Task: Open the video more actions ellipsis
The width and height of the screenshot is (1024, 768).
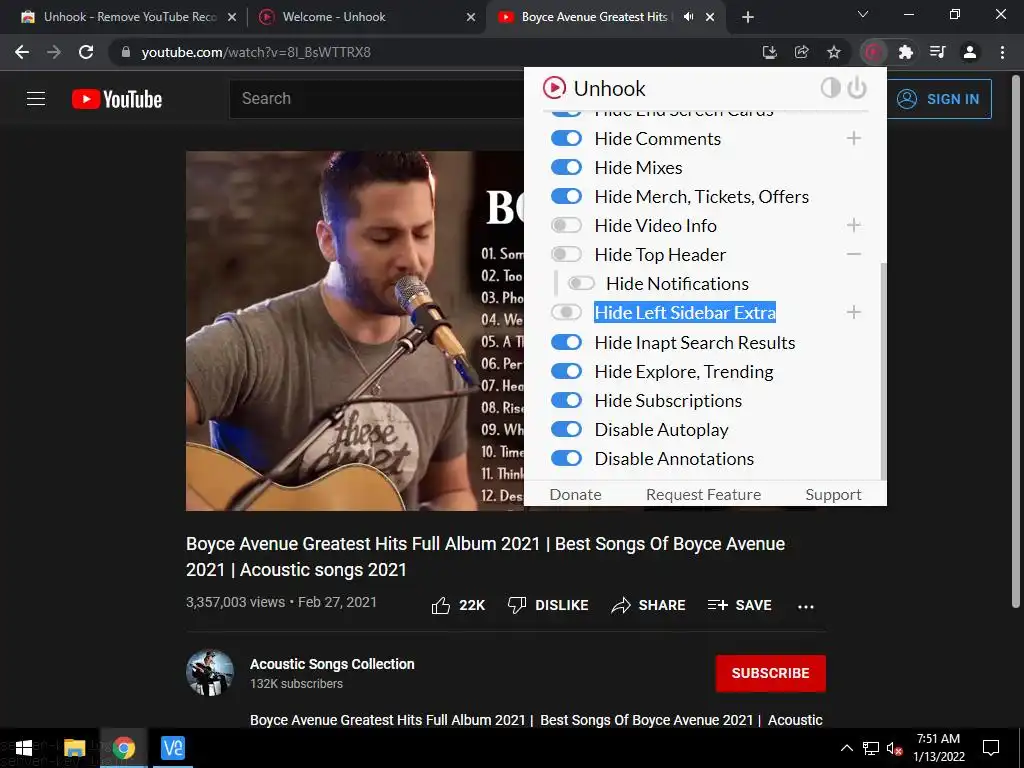Action: pos(806,606)
